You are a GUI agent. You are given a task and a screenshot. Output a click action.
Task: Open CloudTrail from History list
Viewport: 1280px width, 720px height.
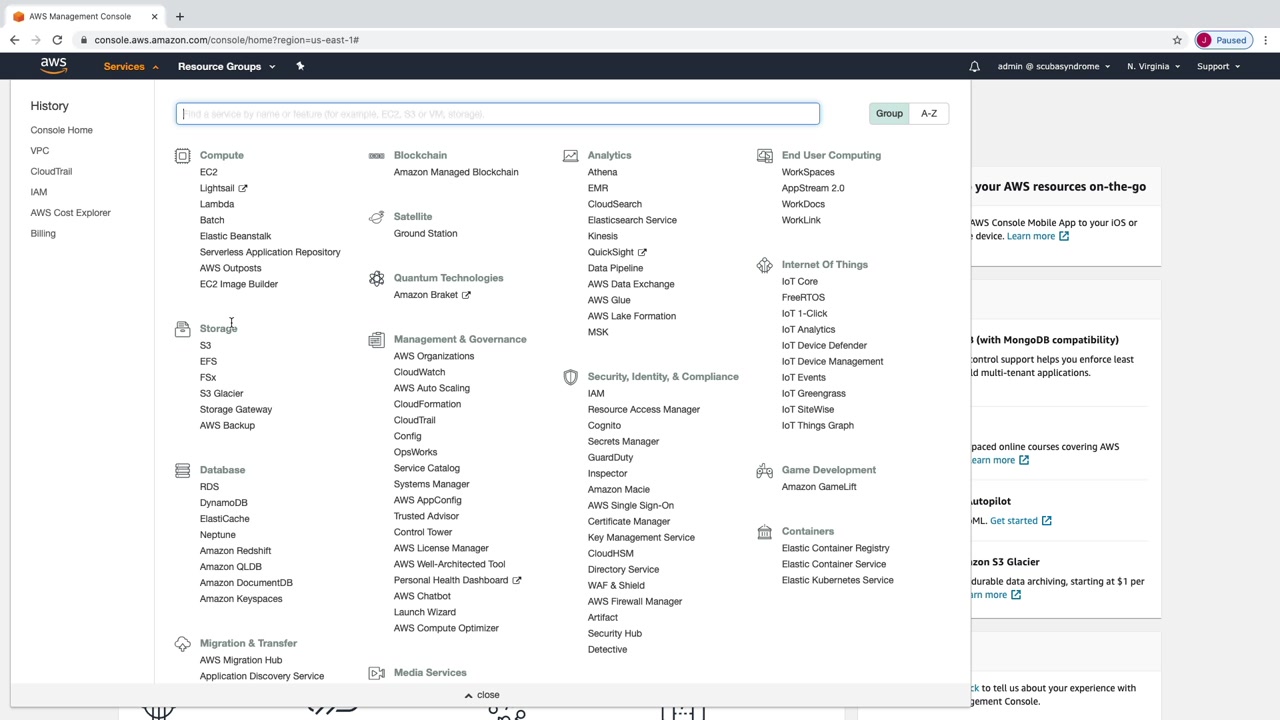[51, 171]
